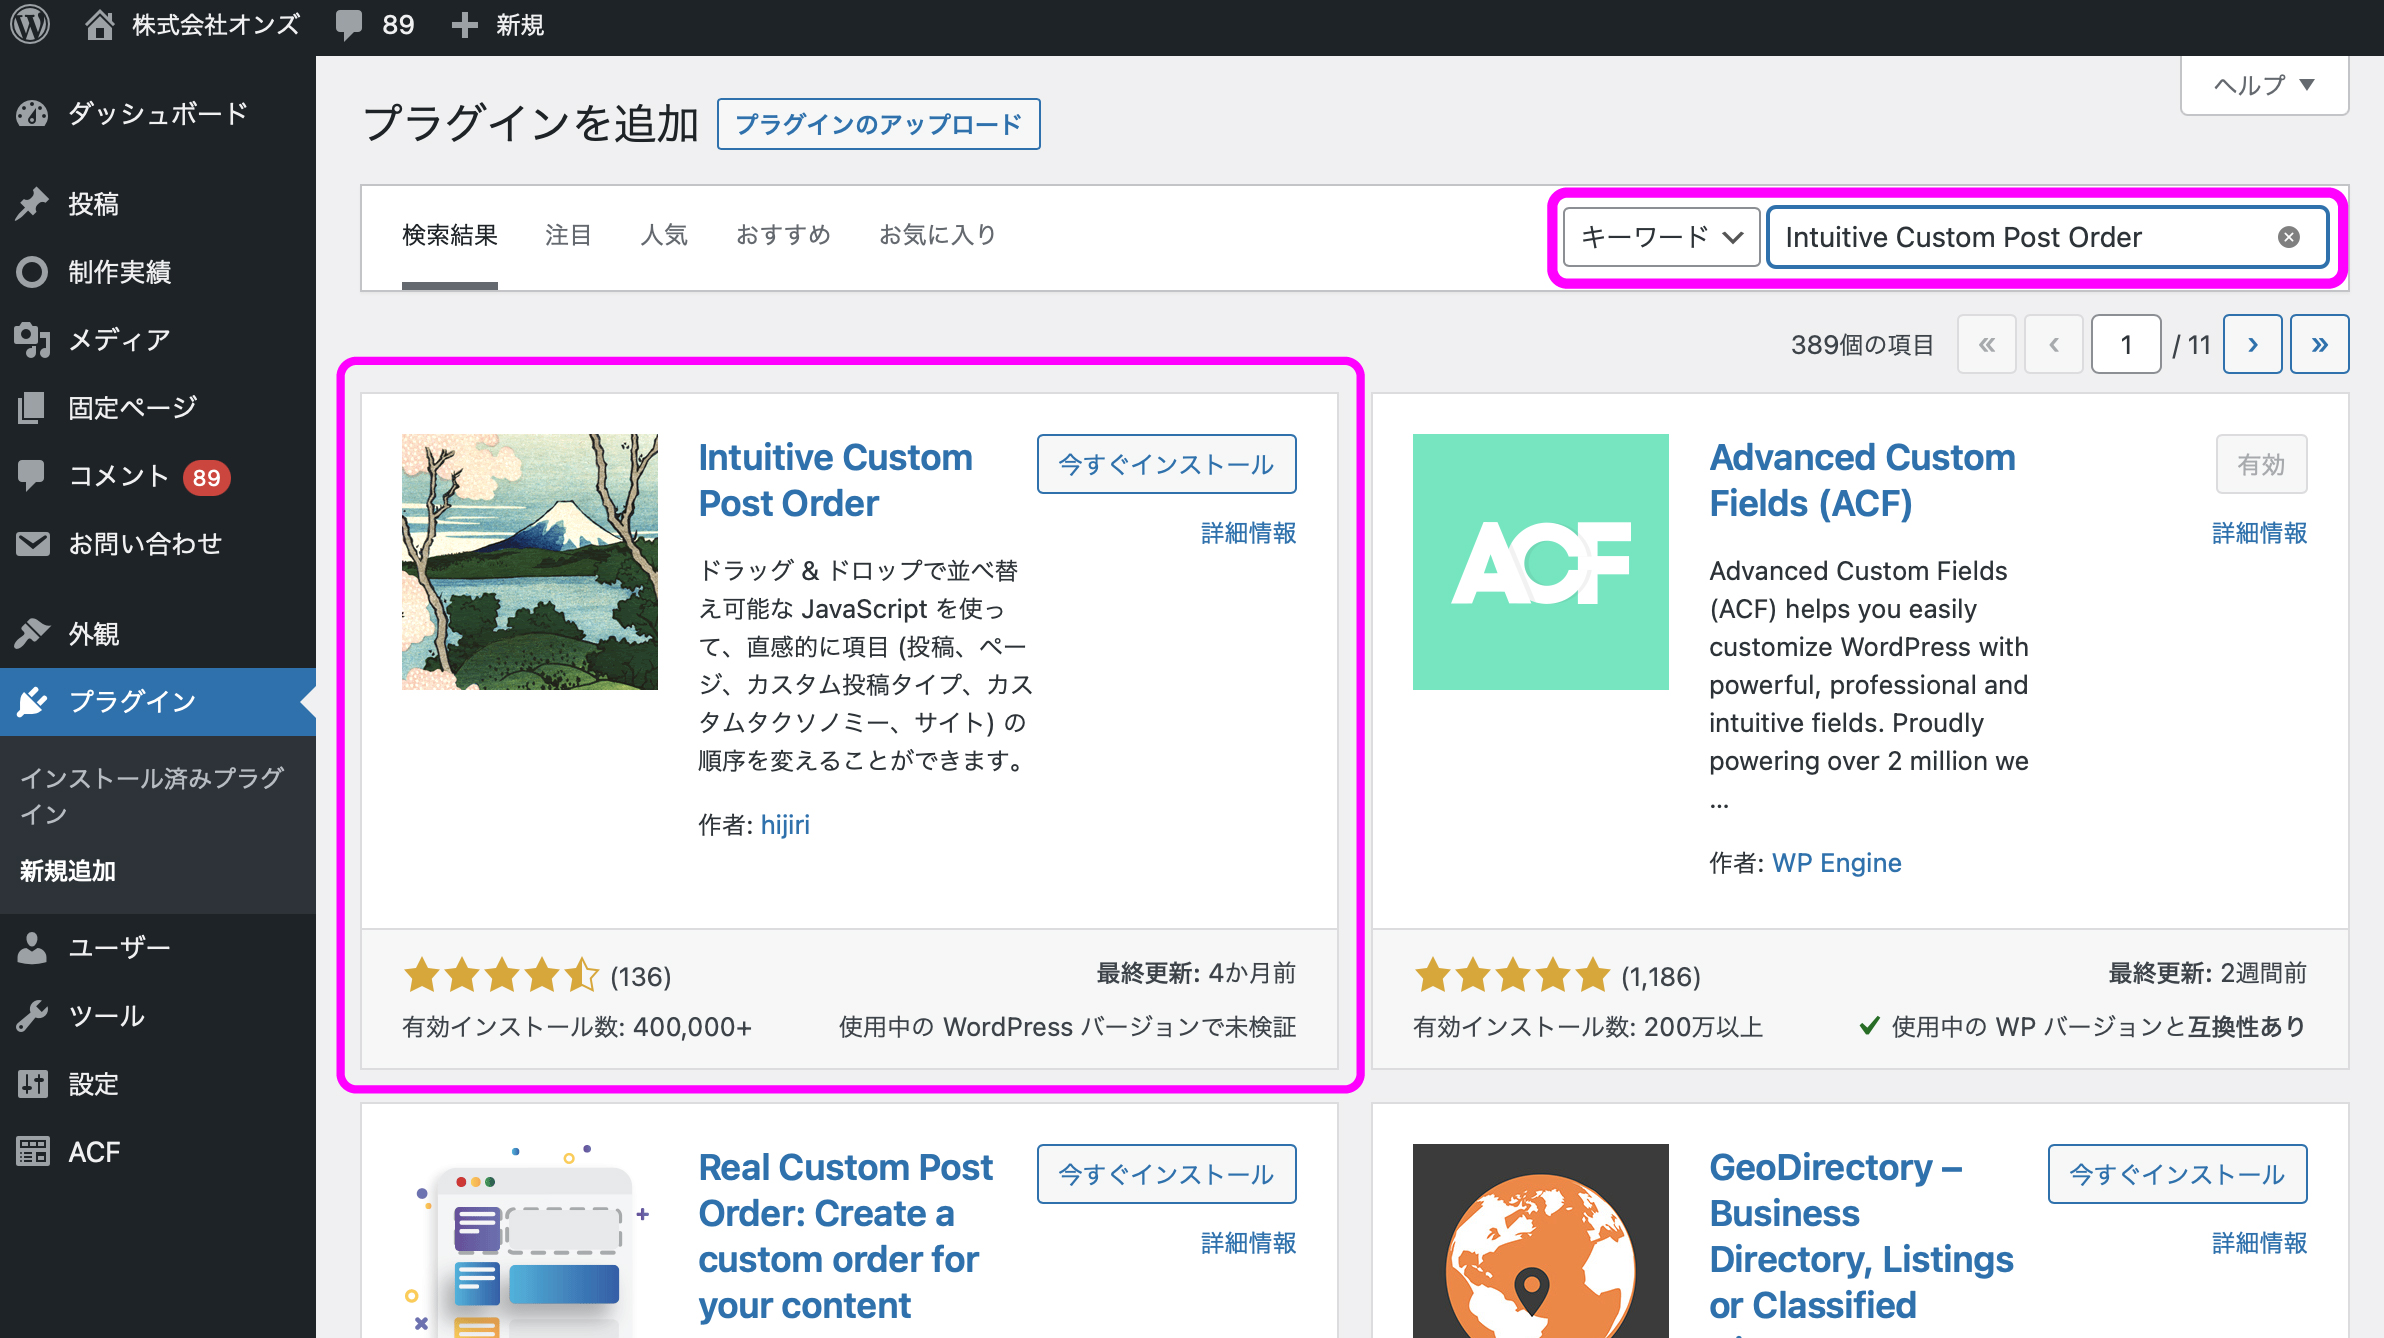This screenshot has height=1338, width=2384.
Task: Open ユーザー user icon menu
Action: 32,947
